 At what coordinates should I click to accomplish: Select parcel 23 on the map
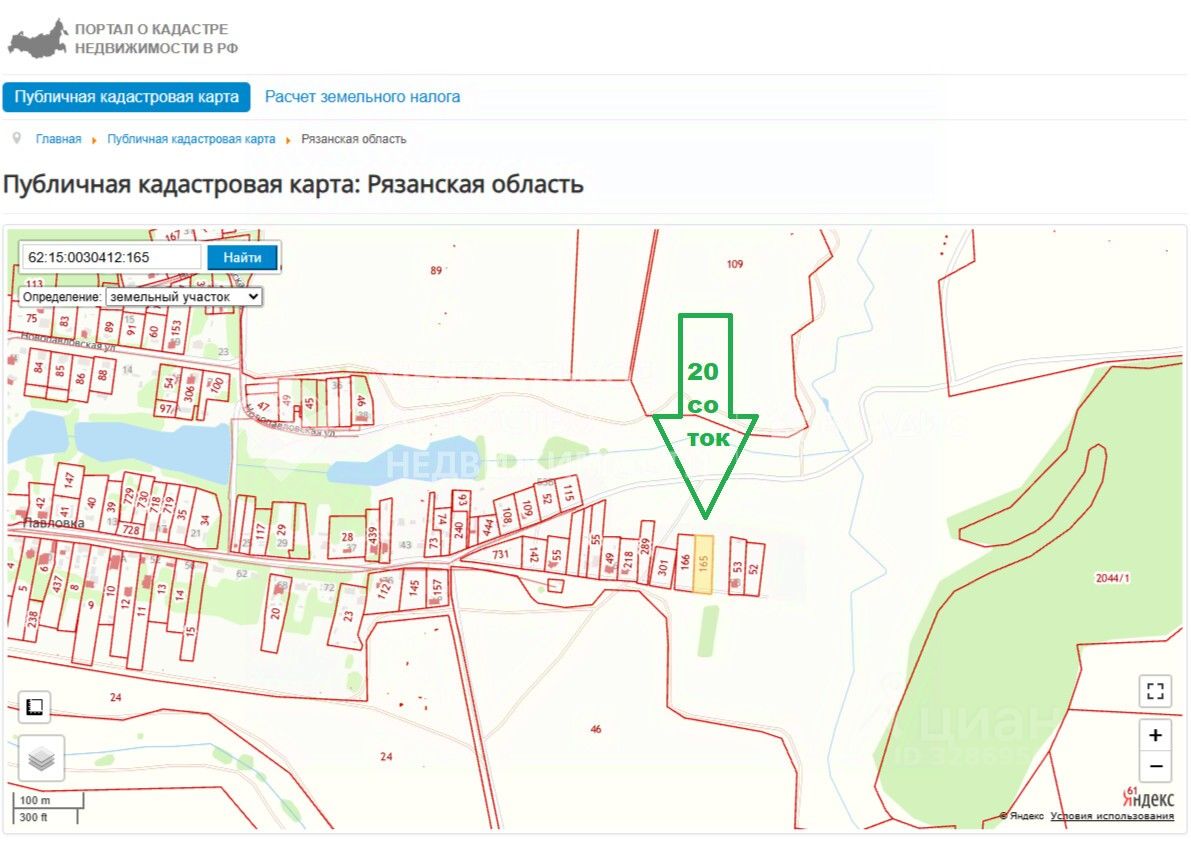348,616
